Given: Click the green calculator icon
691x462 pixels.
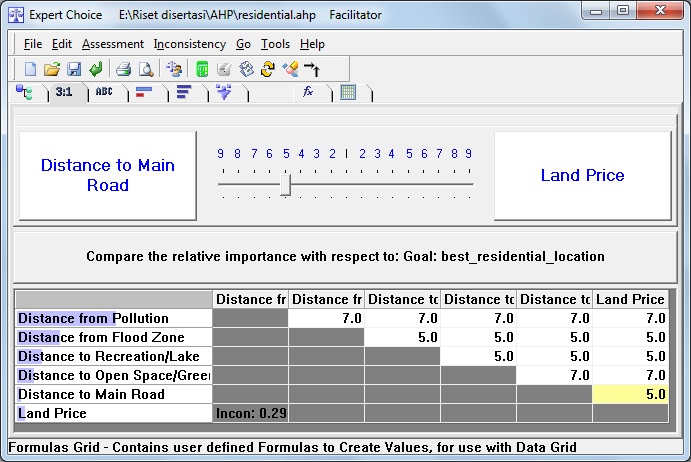Looking at the screenshot, I should 202,69.
